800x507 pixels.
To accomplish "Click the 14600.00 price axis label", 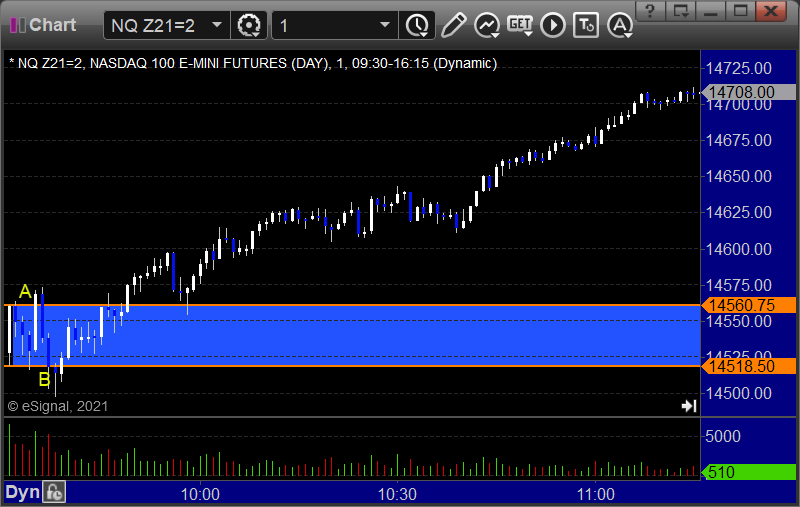I will (738, 249).
